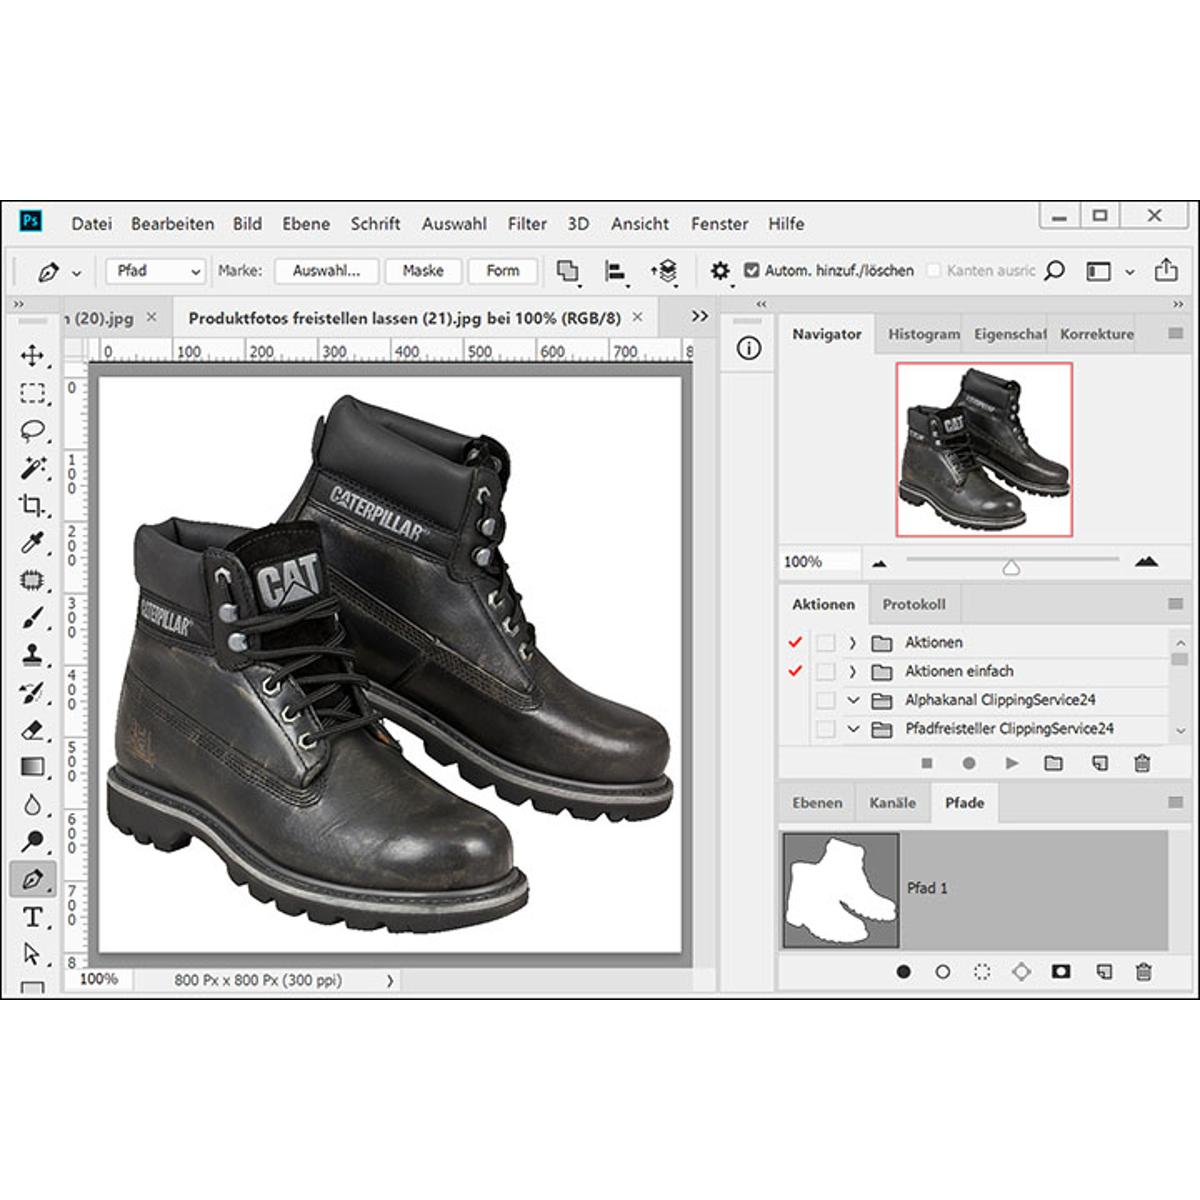
Task: Open pen tool preset picker arrow
Action: pyautogui.click(x=76, y=272)
